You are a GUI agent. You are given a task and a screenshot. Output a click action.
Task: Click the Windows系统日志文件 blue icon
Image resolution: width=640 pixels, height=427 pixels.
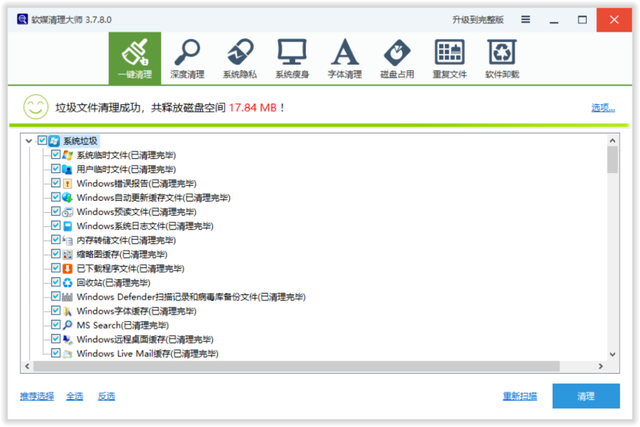(x=67, y=226)
